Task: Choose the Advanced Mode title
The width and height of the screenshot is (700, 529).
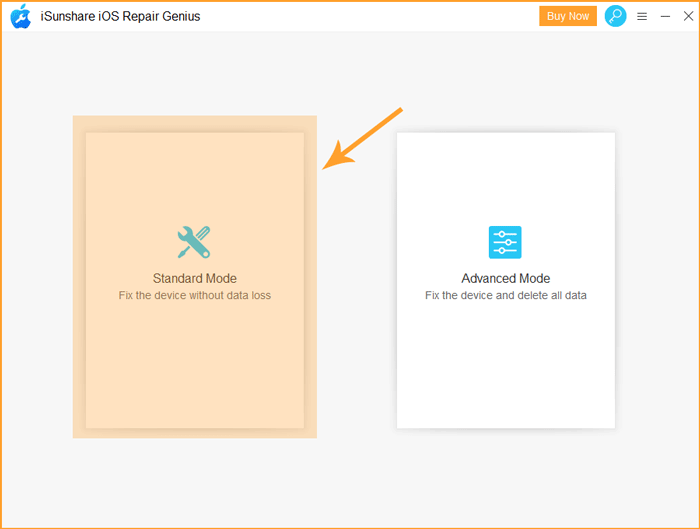Action: (x=505, y=278)
